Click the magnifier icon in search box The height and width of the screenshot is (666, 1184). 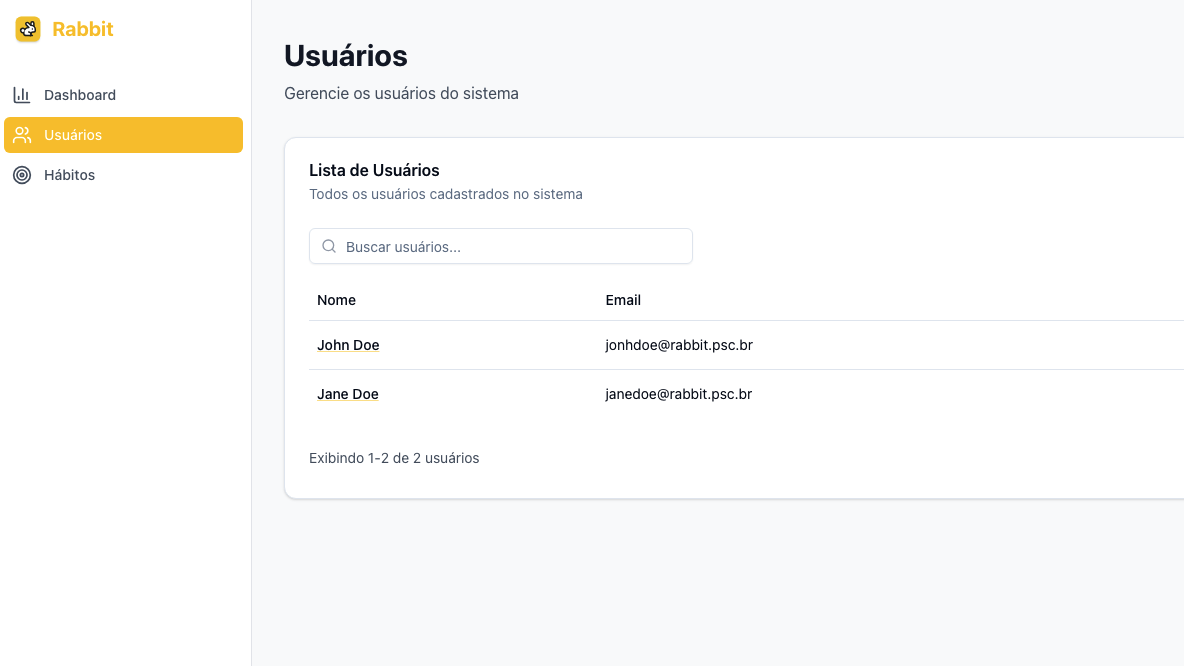point(329,246)
